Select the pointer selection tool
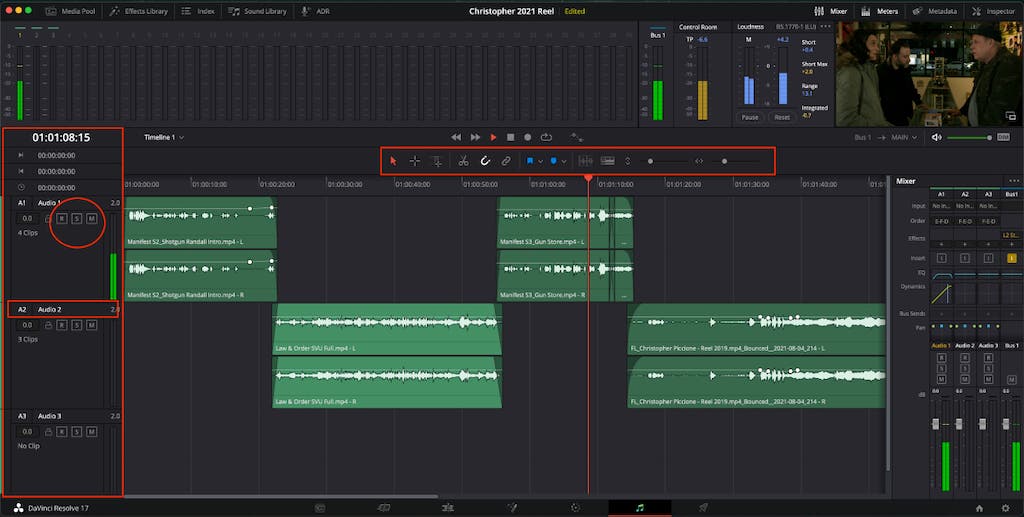1024x517 pixels. (x=393, y=161)
